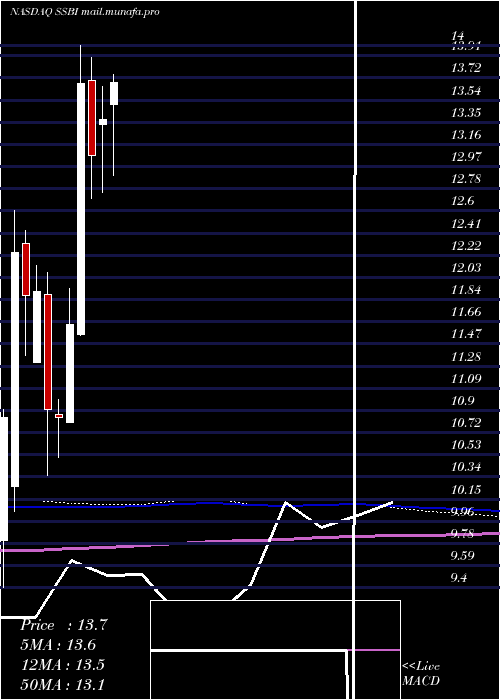The height and width of the screenshot is (700, 500).
Task: Select the 9.78 price axis label
Action: 462,534
